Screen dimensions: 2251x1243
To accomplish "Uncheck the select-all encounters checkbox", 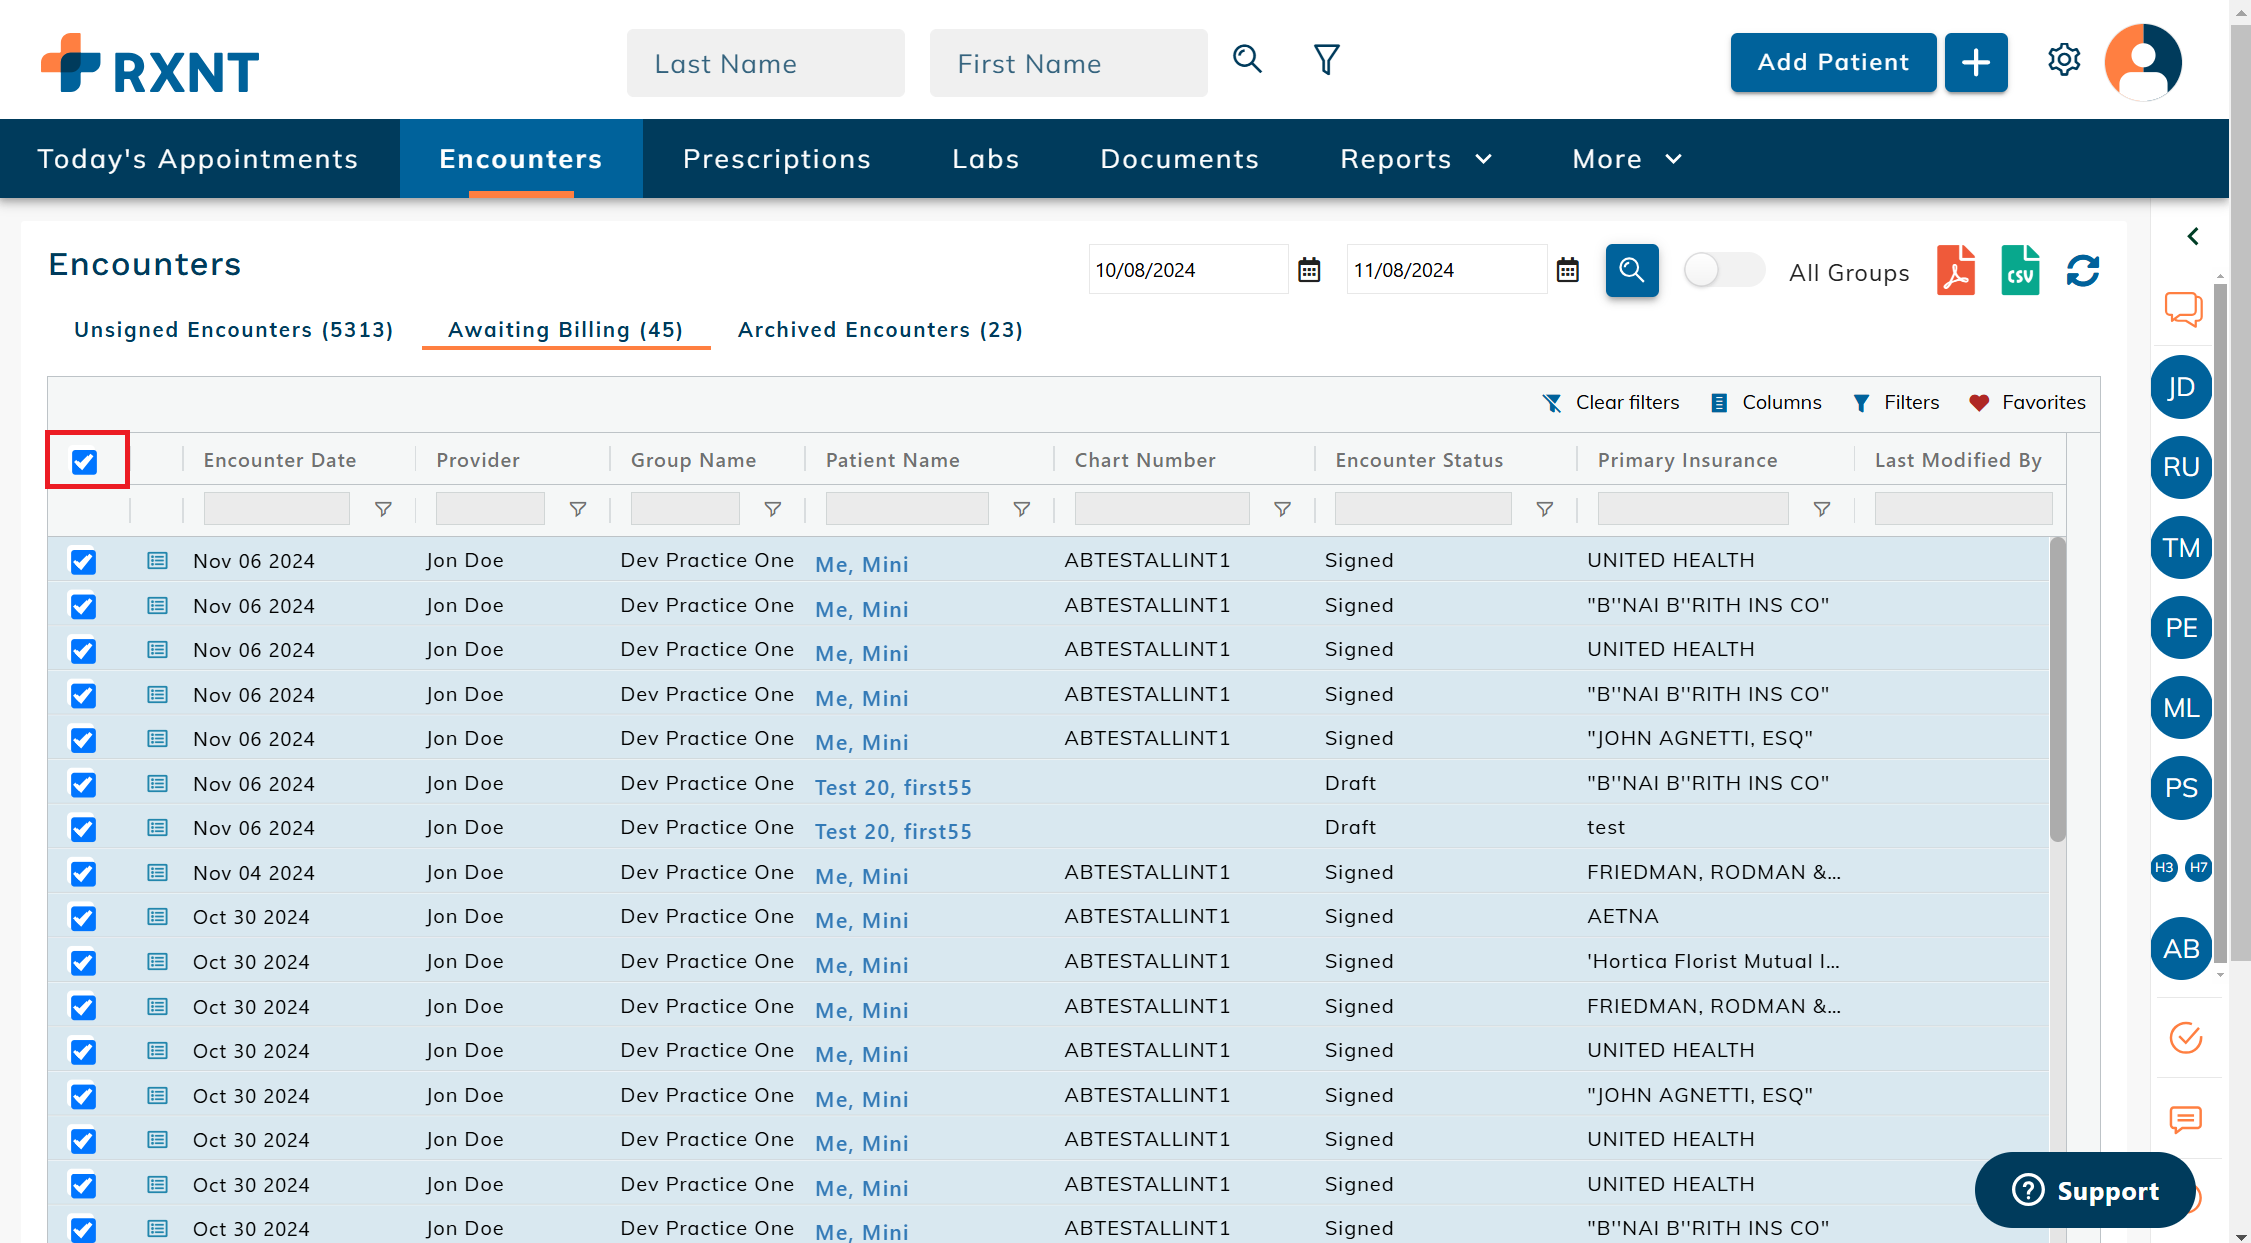I will coord(84,461).
